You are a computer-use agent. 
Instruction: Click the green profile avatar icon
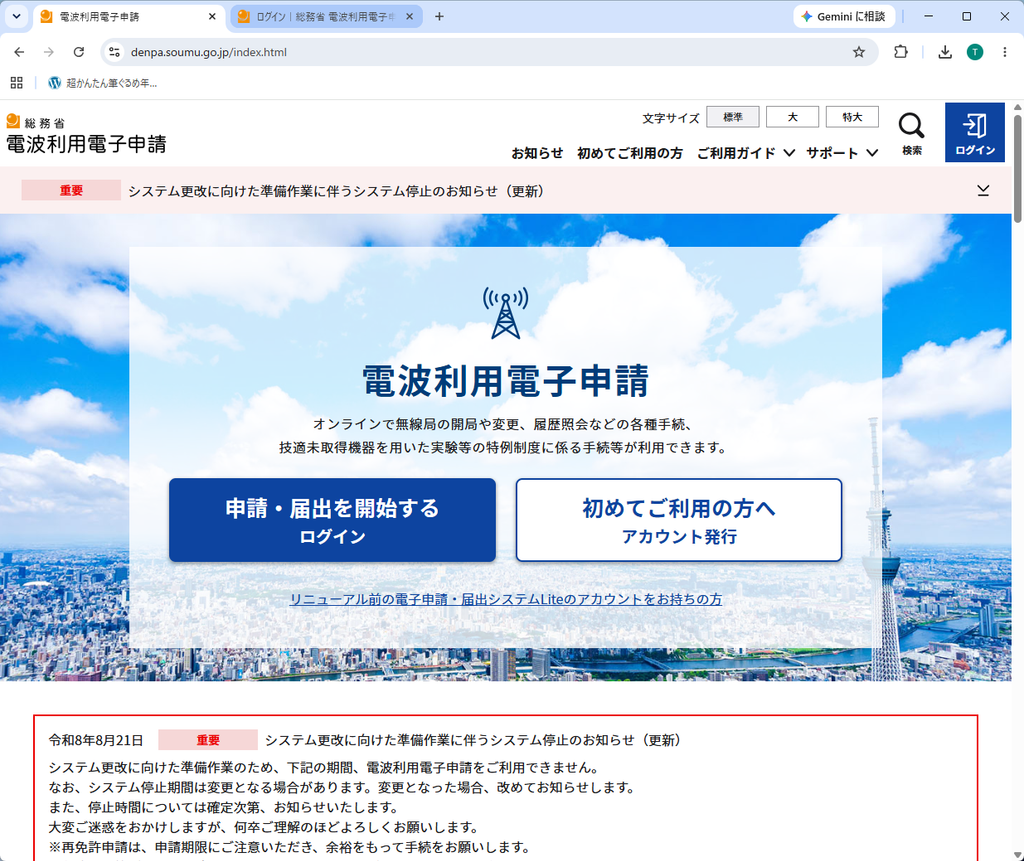974,52
